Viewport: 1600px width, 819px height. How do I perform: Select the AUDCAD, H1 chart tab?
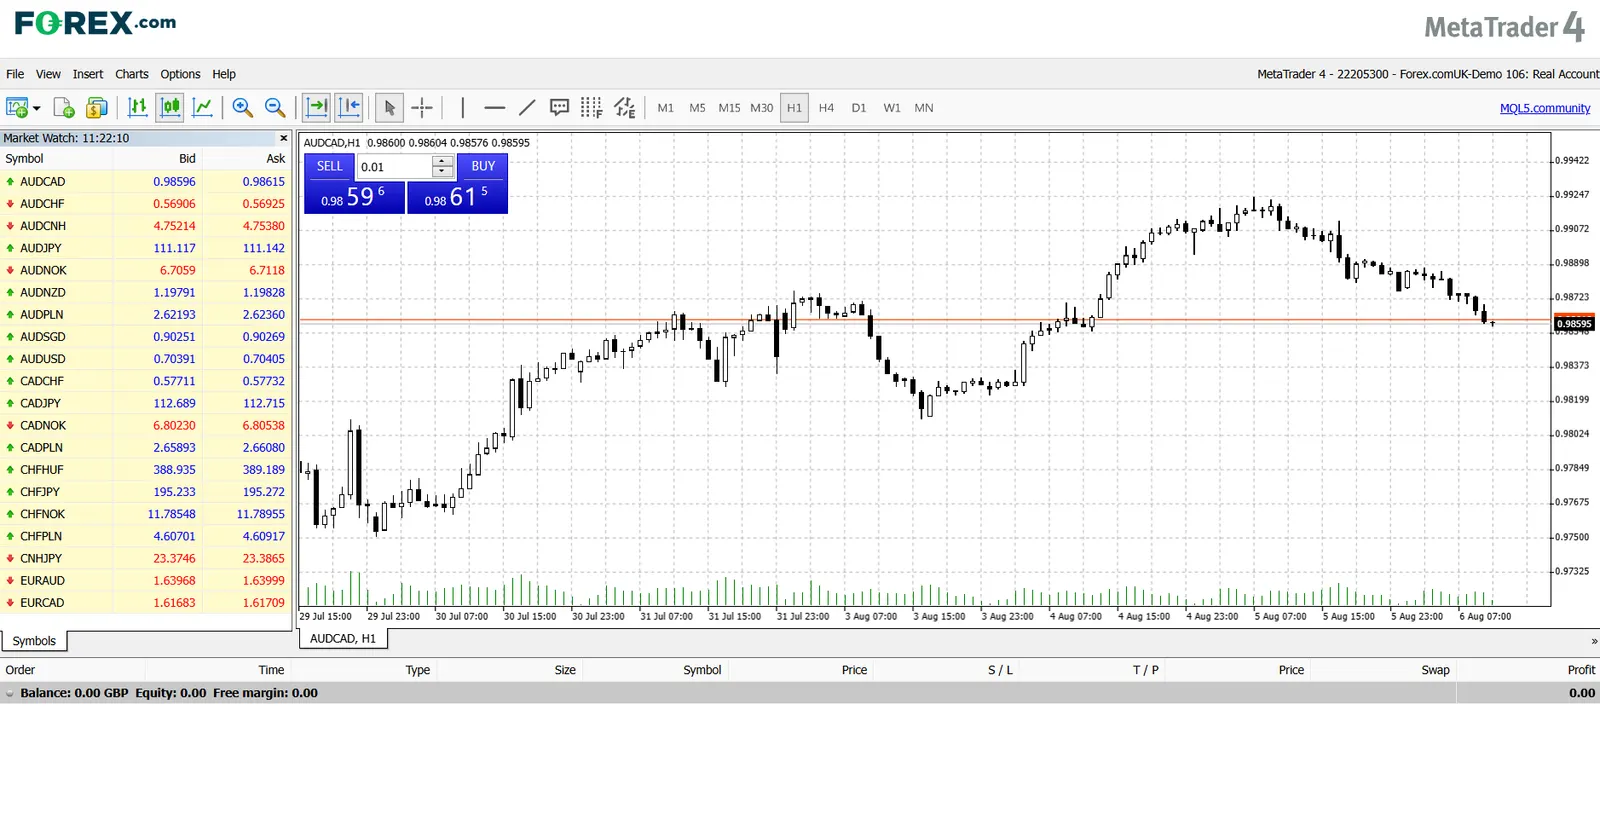(343, 639)
